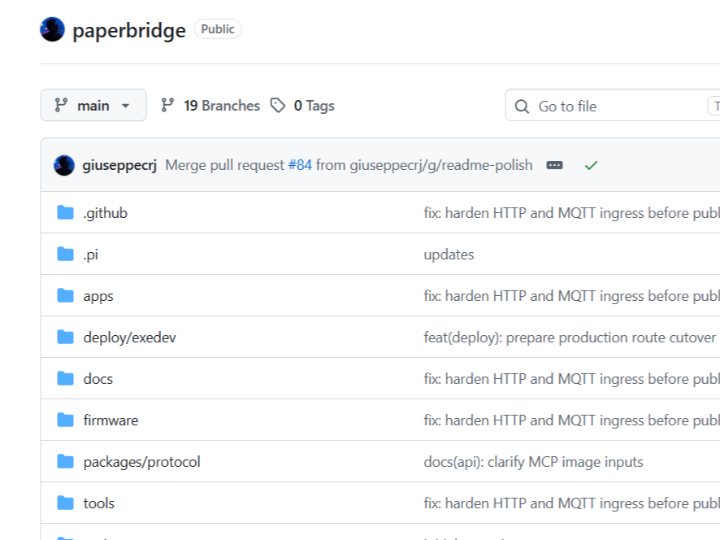Screen dimensions: 720x540
Task: Open the 0 Tags link
Action: (x=314, y=106)
